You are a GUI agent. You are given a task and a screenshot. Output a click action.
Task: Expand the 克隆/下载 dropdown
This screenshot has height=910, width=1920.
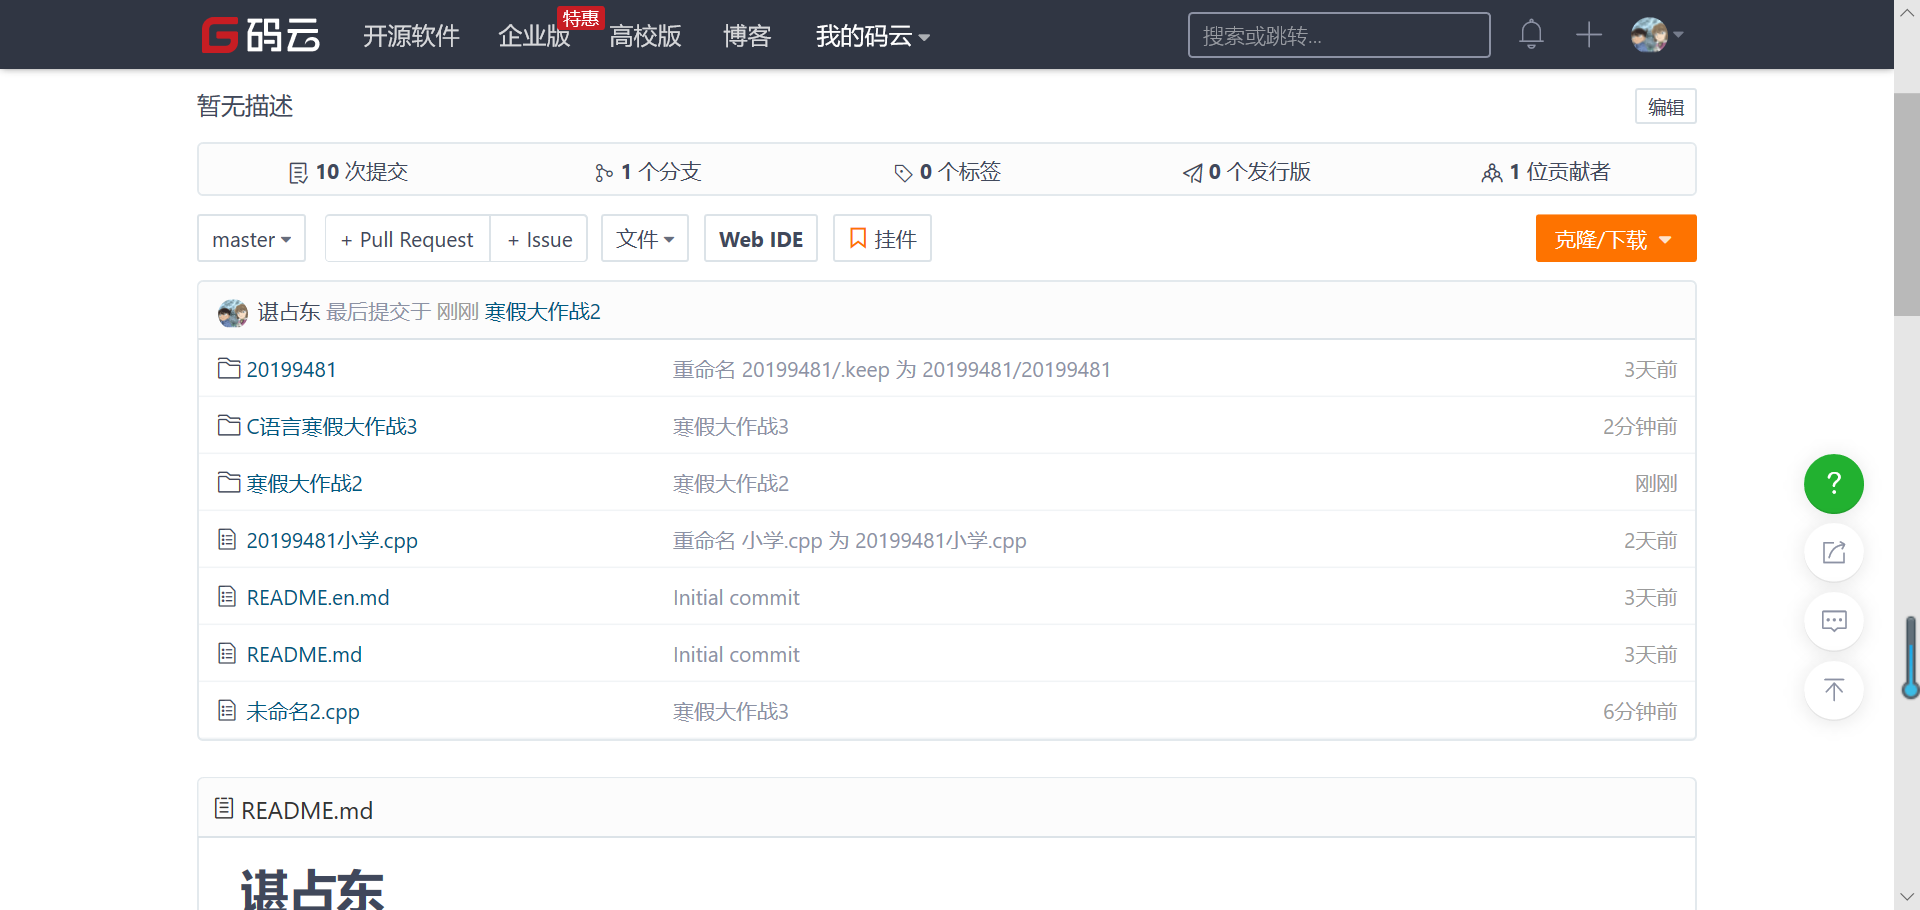(1616, 239)
